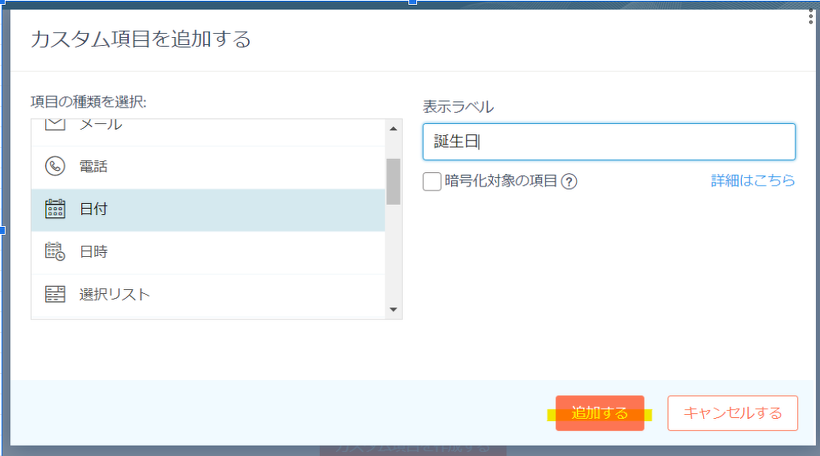Click the field type list scrollbar thumb
The image size is (820, 456).
coord(393,180)
